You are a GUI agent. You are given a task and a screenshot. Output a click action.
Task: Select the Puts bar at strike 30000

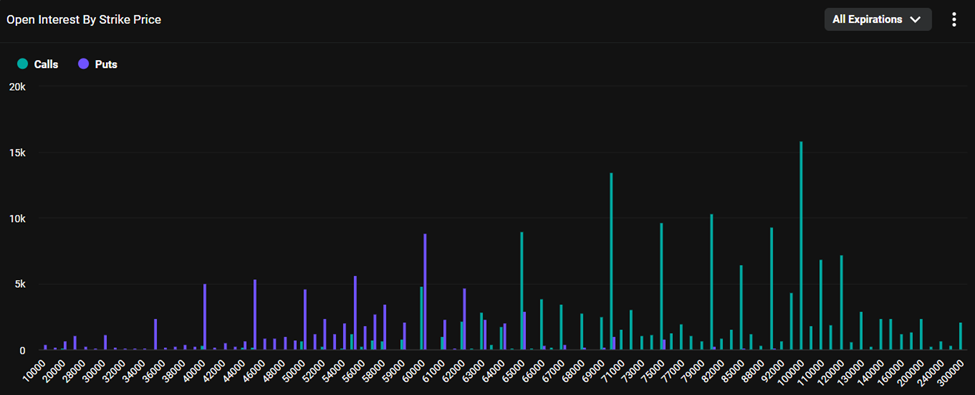(x=106, y=343)
